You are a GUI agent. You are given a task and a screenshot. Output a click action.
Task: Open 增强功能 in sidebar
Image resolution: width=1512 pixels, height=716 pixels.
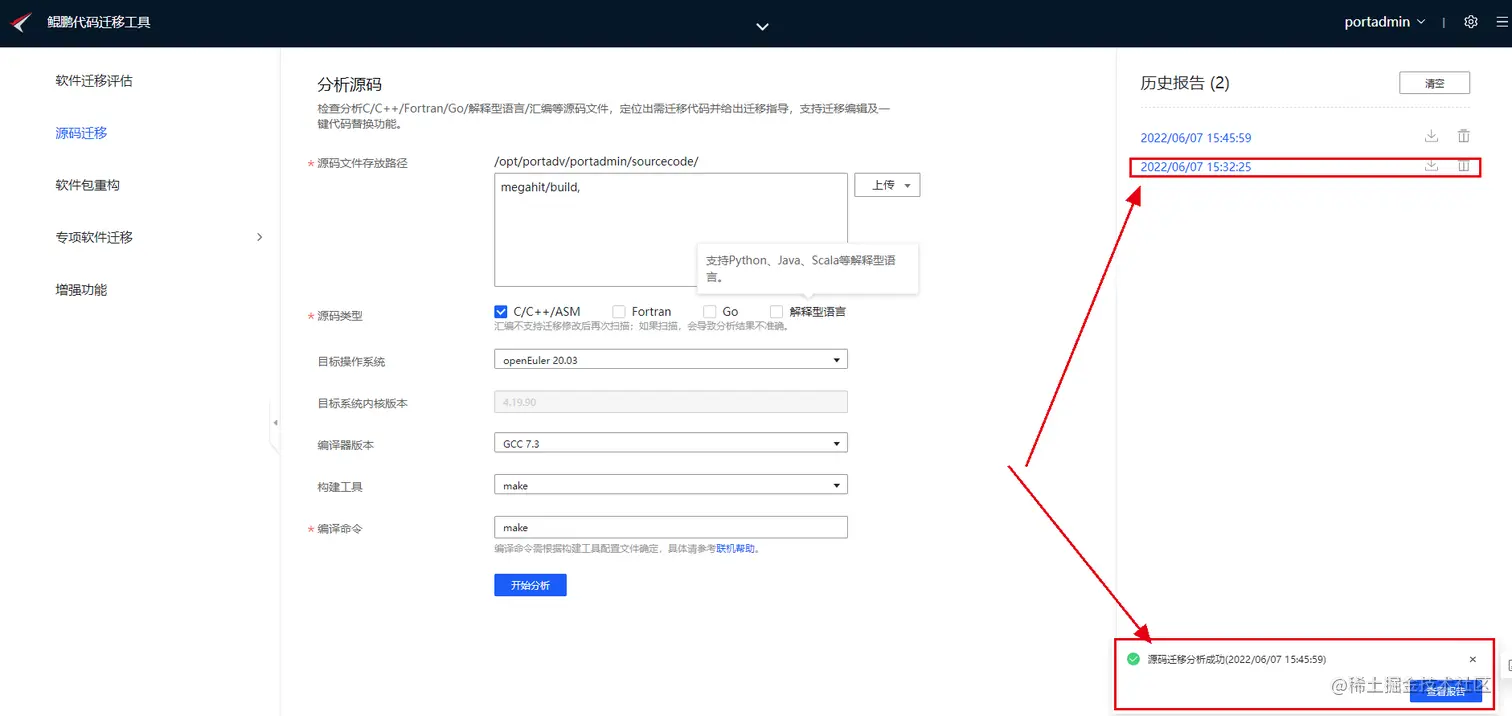81,290
